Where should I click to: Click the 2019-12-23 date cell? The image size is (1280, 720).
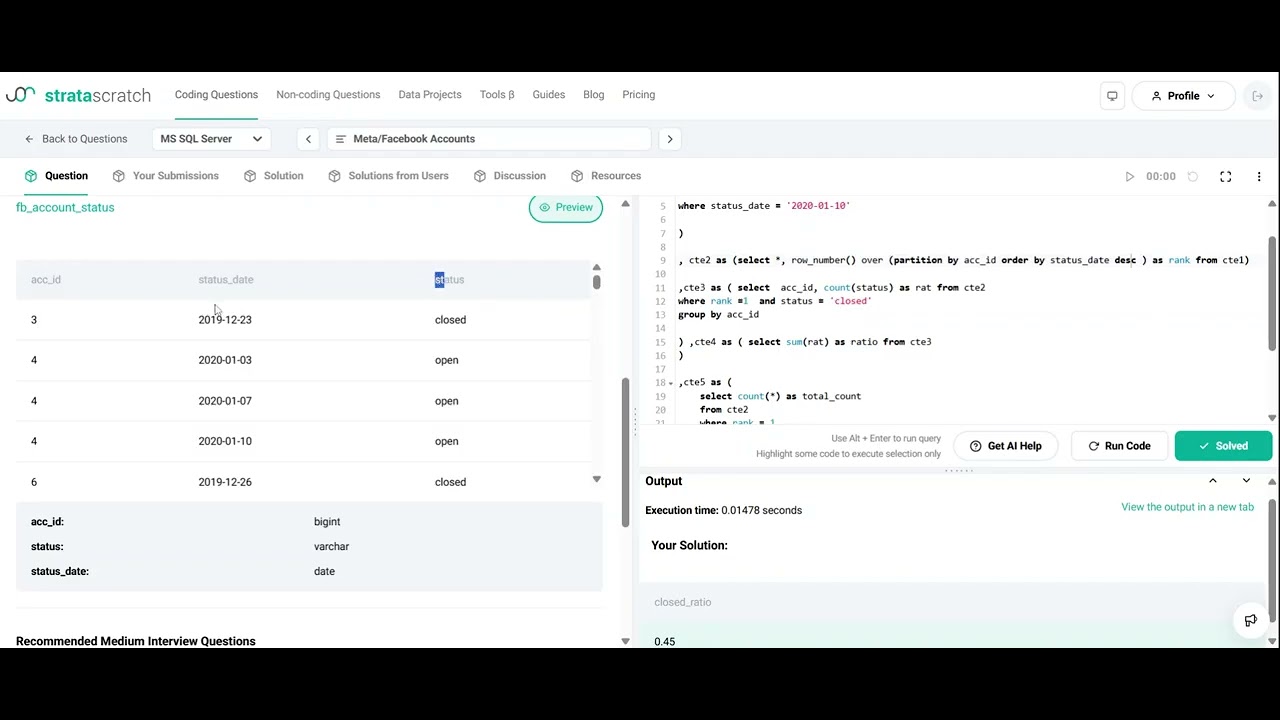tap(225, 320)
